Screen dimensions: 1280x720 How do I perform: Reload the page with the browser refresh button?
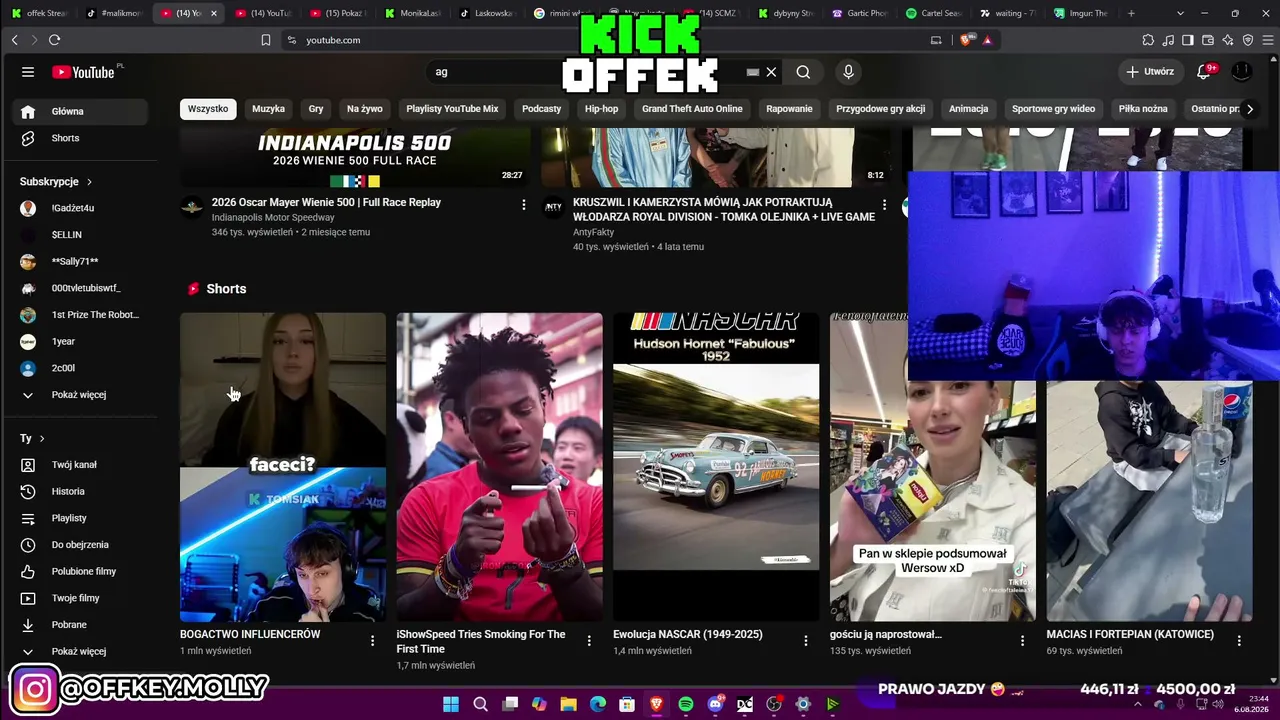[54, 40]
